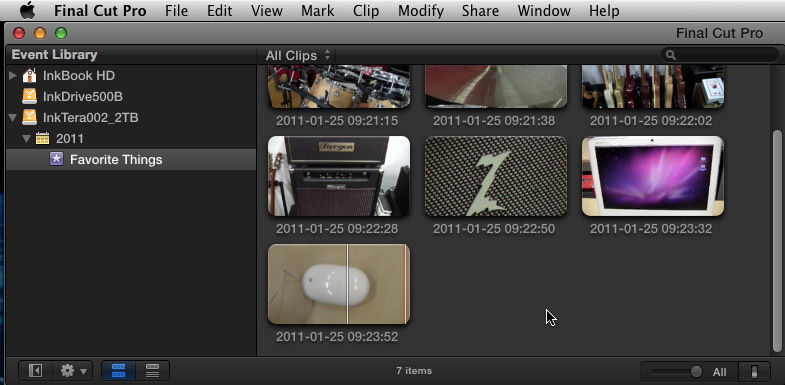Select the Favorite Things event
Image resolution: width=785 pixels, height=385 pixels.
click(x=131, y=160)
